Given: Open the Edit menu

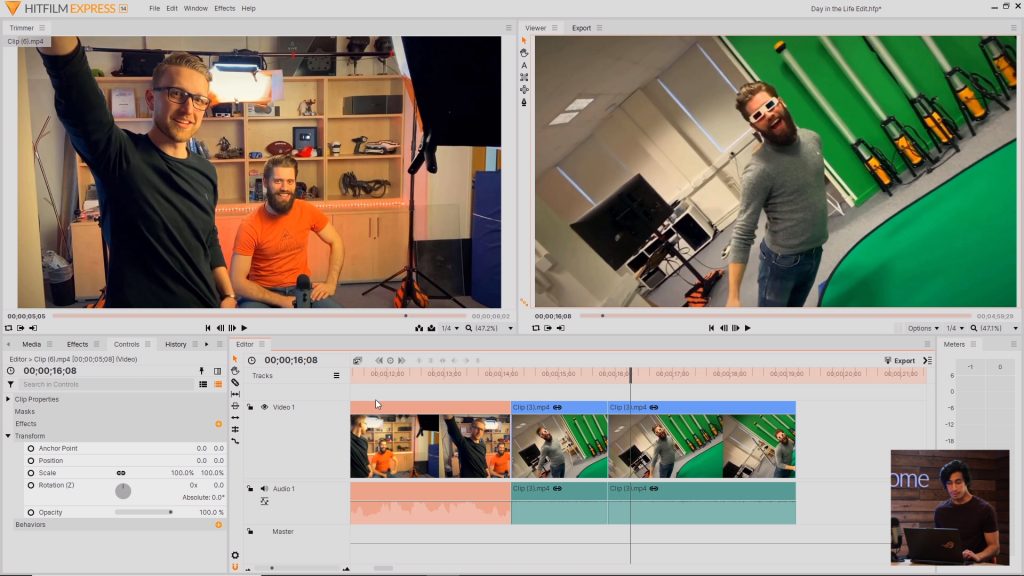Looking at the screenshot, I should (x=172, y=8).
